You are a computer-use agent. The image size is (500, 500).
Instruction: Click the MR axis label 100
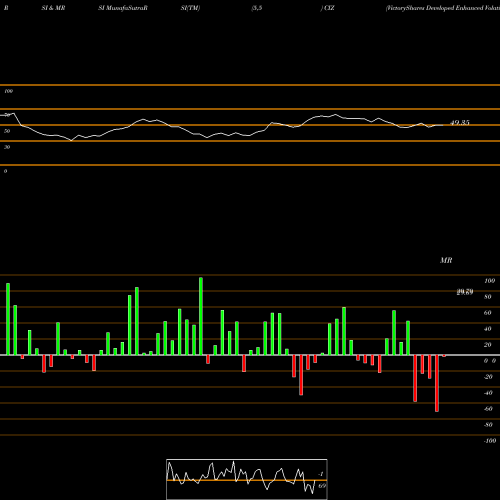click(x=489, y=281)
